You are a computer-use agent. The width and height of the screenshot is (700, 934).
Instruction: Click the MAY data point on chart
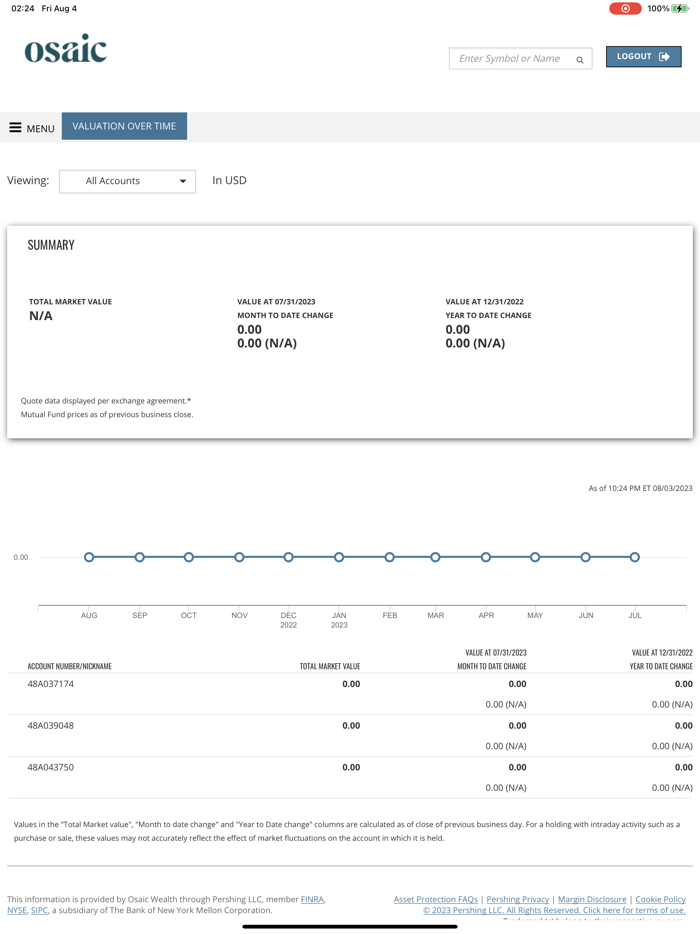tap(535, 558)
